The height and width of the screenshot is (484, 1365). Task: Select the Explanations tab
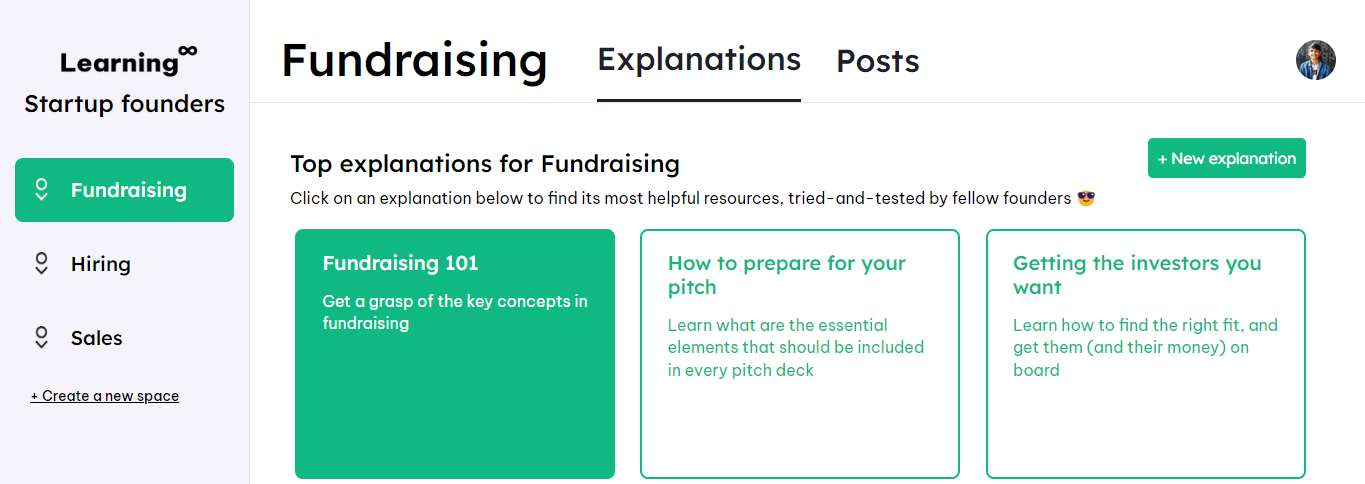click(699, 60)
